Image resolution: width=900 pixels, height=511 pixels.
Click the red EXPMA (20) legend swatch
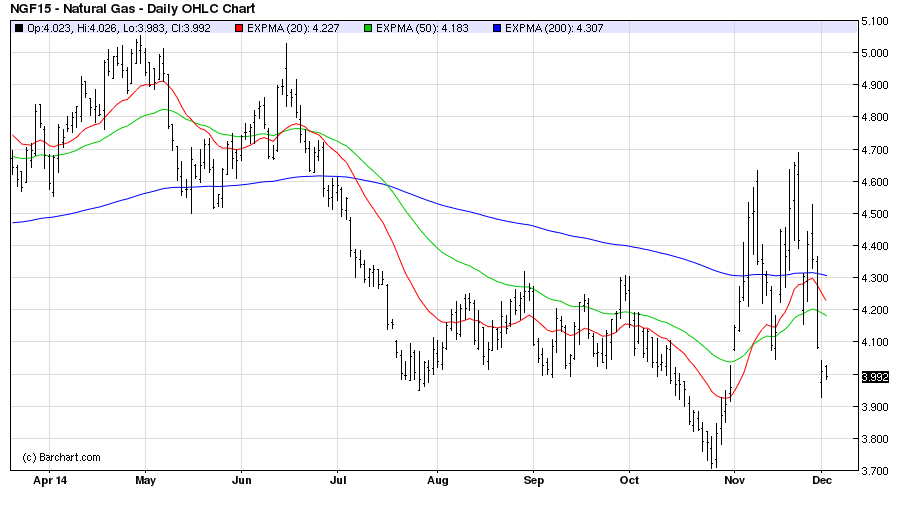[x=238, y=27]
